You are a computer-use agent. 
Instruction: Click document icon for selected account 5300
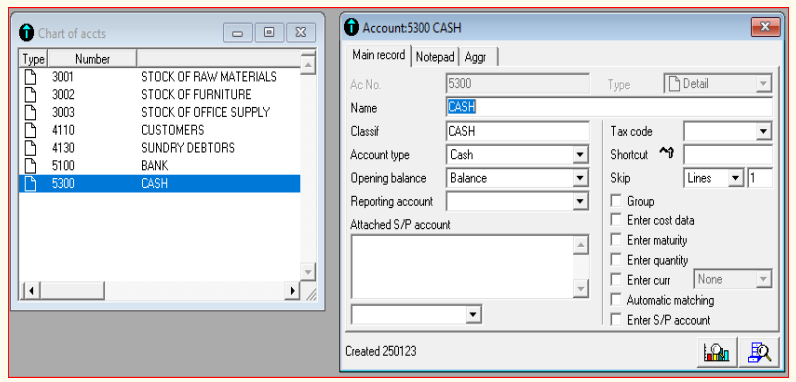(x=31, y=183)
